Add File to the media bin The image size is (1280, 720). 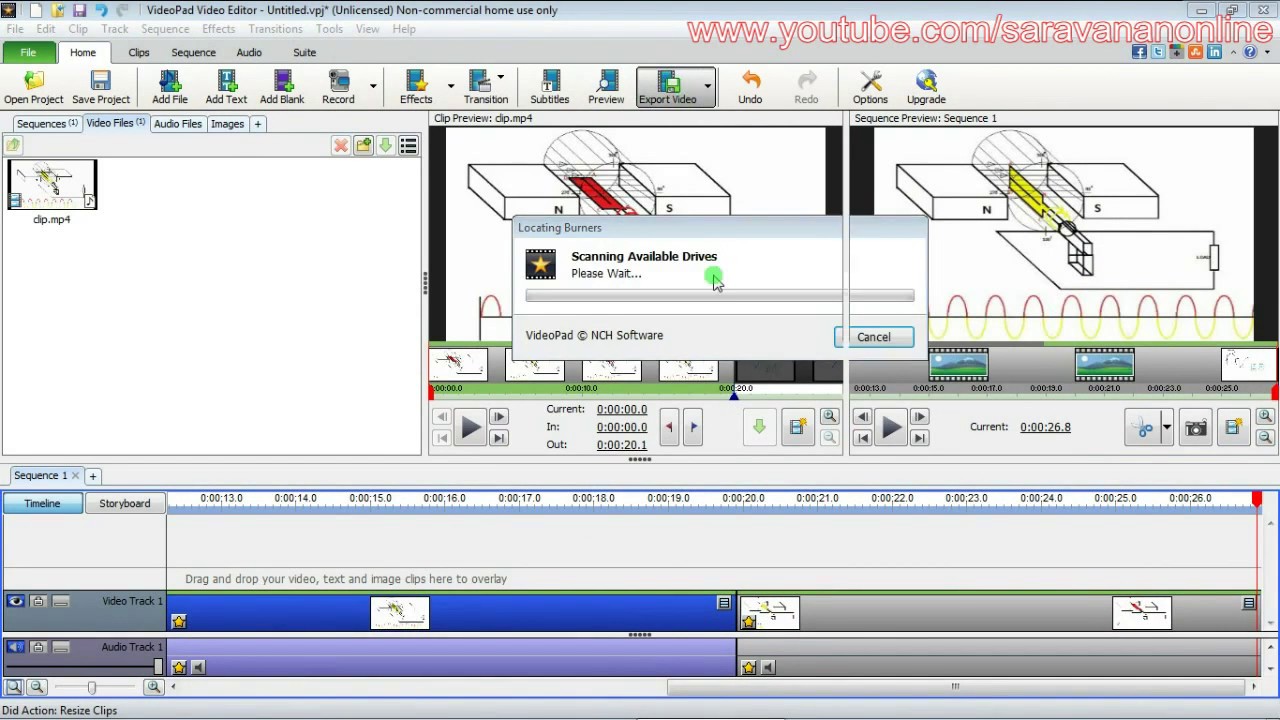pos(170,88)
